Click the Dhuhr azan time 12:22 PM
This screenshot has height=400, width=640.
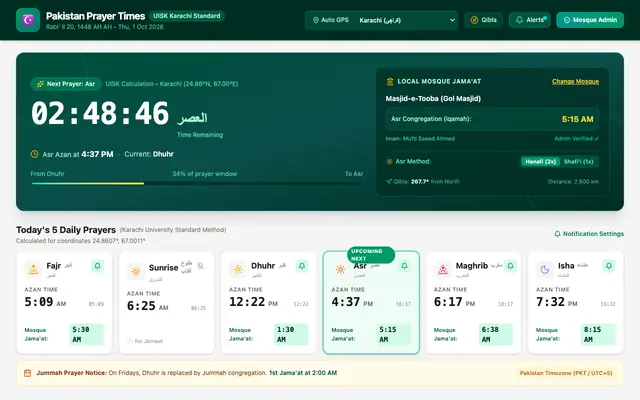click(x=253, y=302)
